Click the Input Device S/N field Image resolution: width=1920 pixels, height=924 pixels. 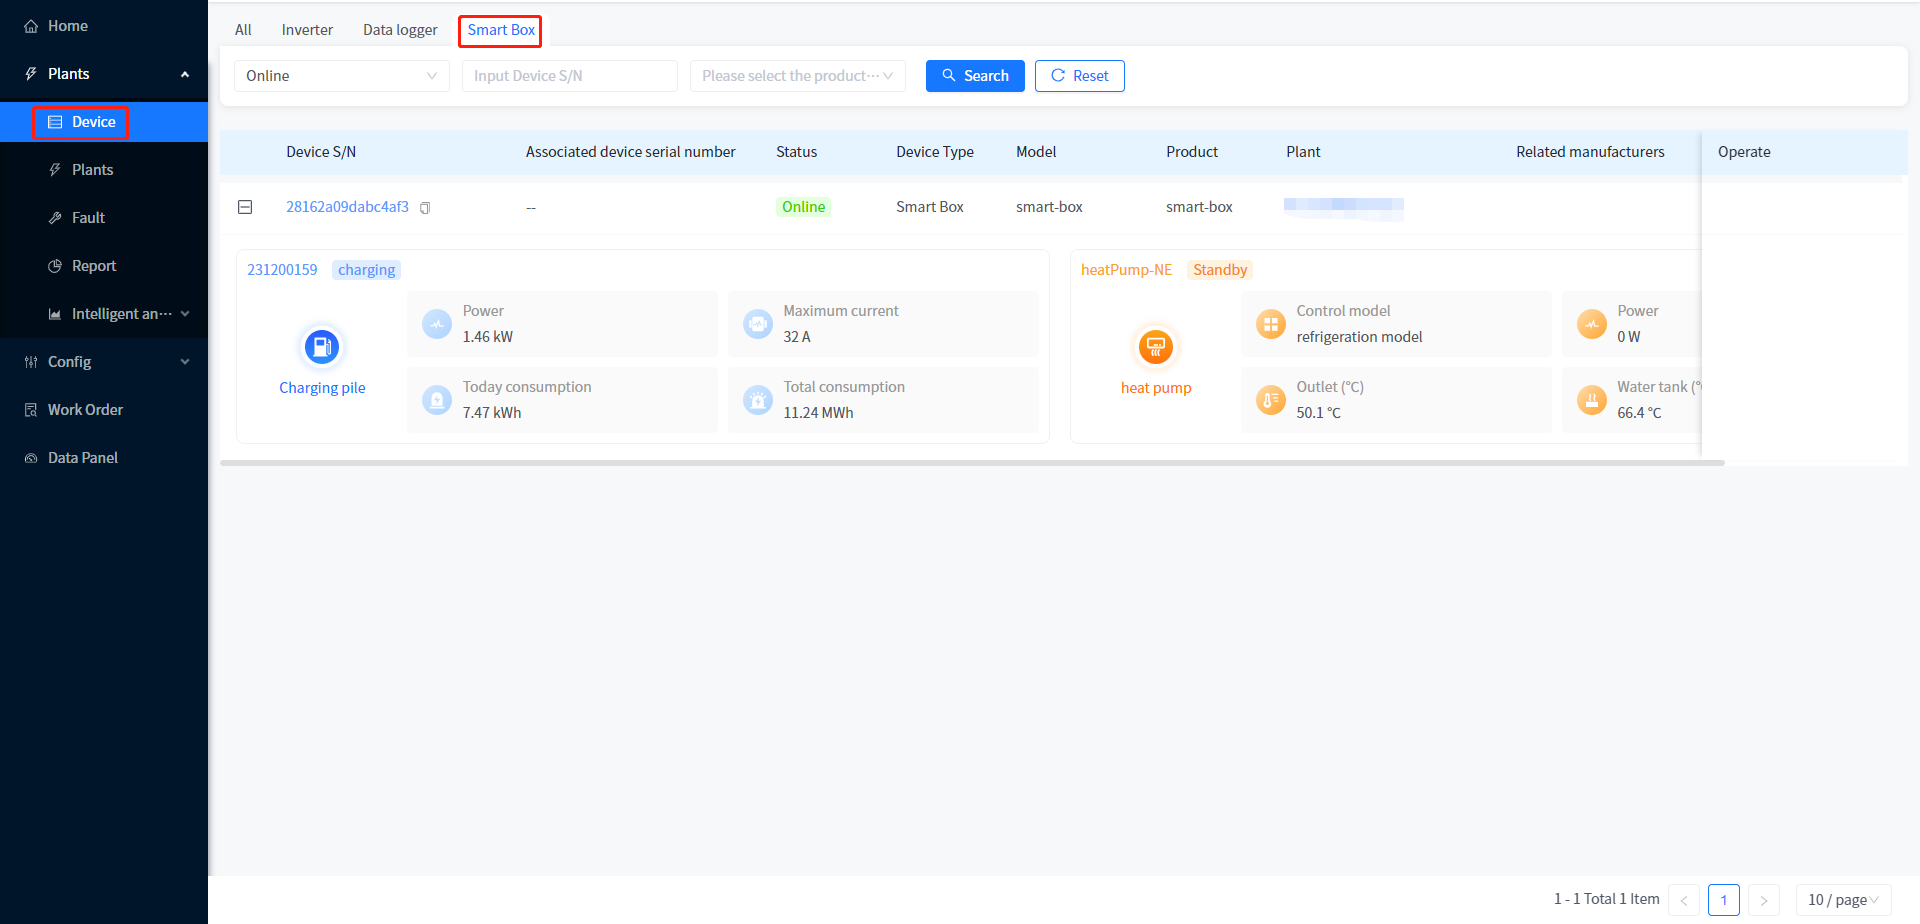tap(569, 76)
